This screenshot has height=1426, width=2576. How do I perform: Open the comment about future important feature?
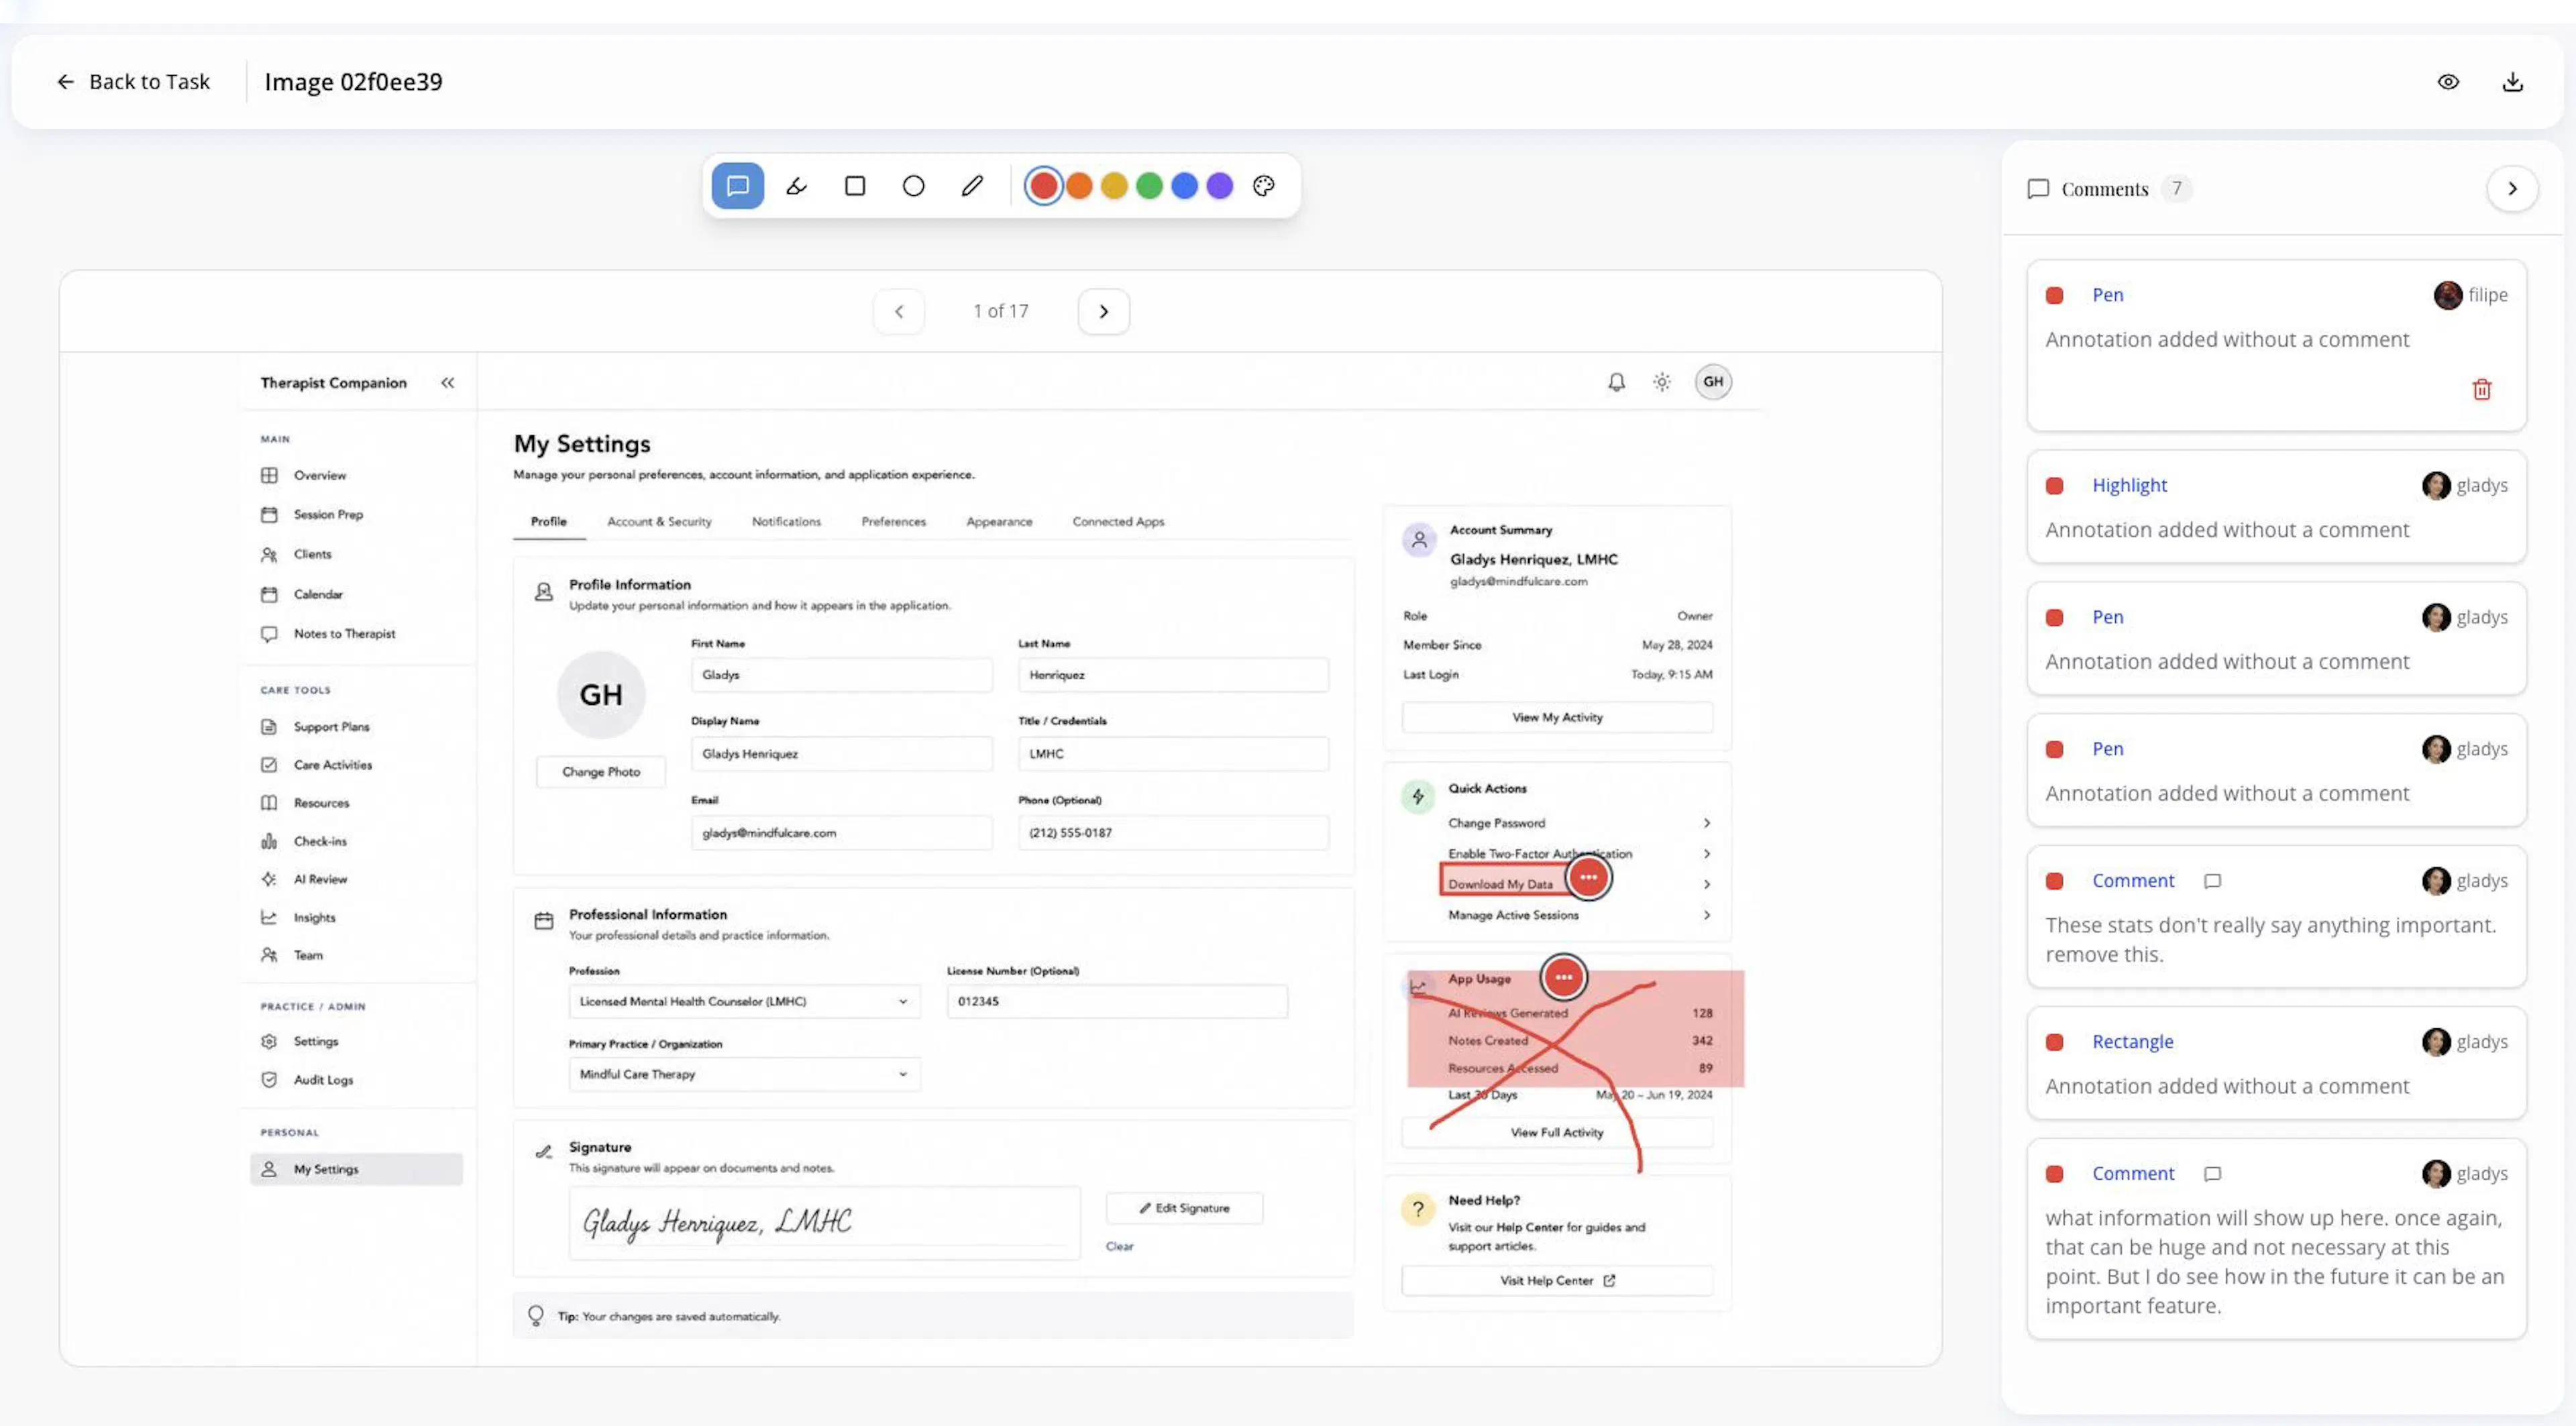(x=2276, y=1239)
